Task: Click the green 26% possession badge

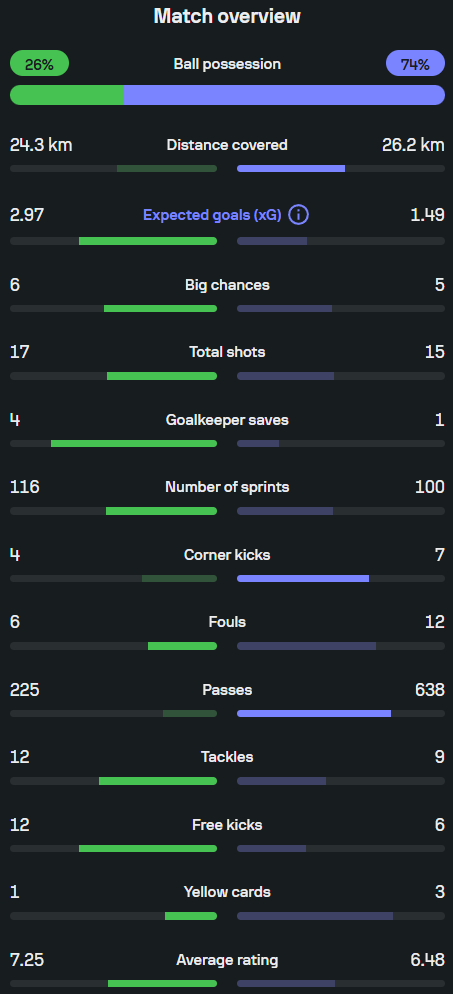Action: coord(39,63)
